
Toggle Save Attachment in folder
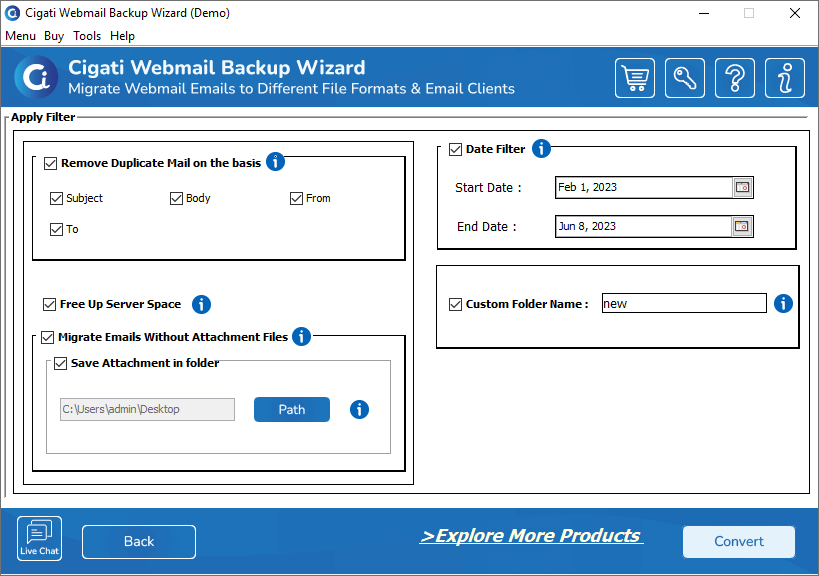click(61, 363)
